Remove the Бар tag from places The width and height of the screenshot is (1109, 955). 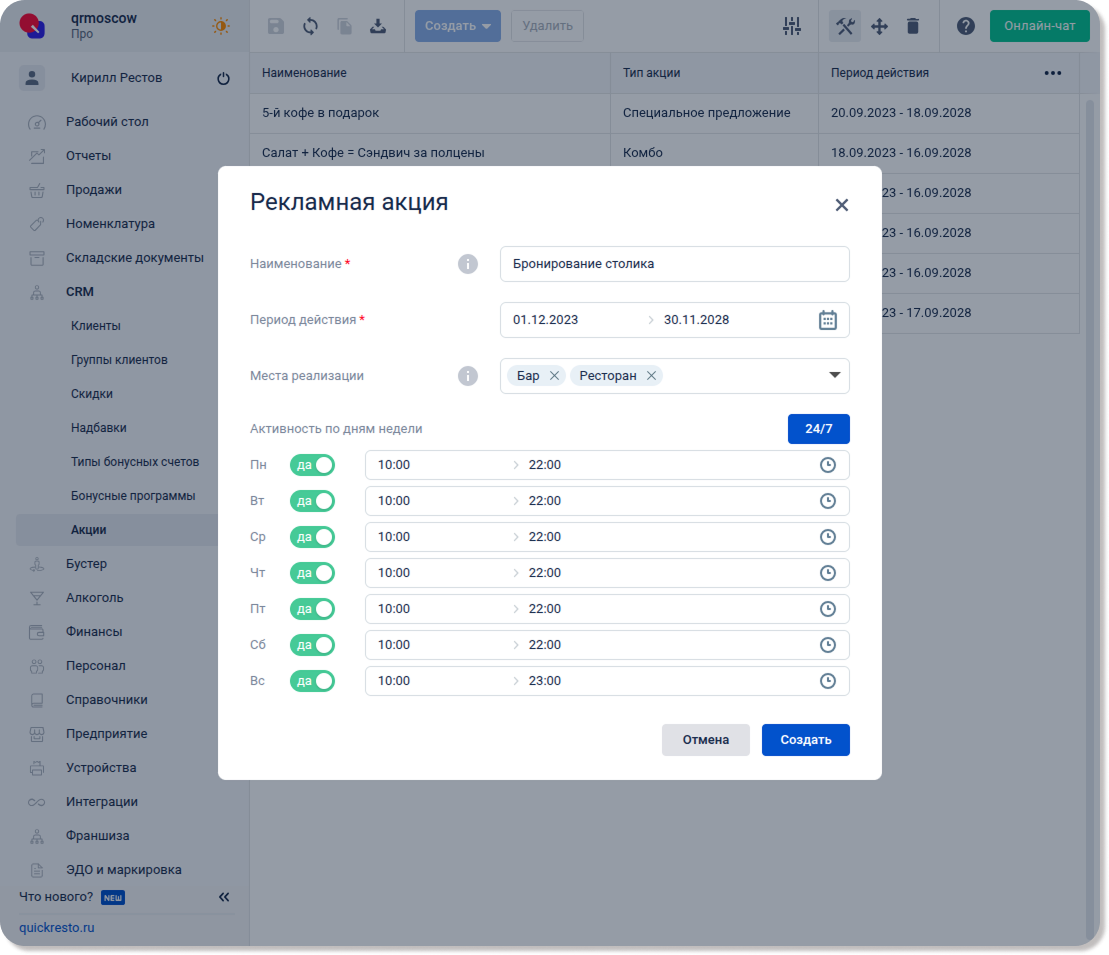click(554, 376)
